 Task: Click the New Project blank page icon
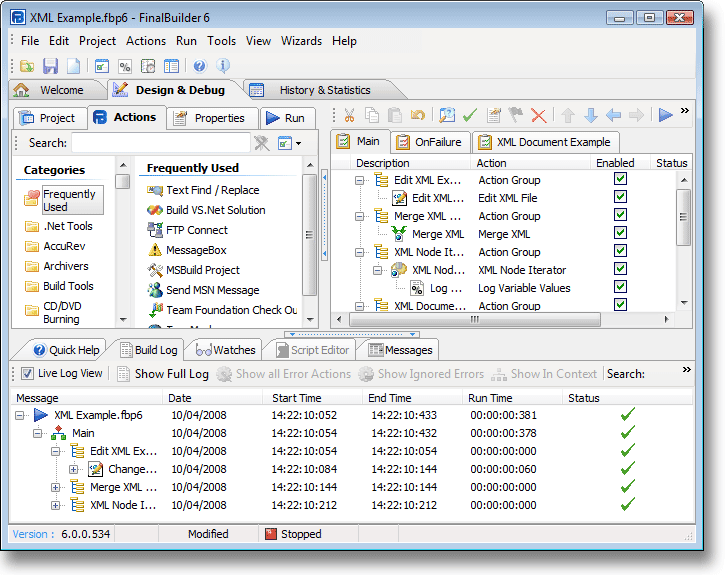[x=74, y=66]
